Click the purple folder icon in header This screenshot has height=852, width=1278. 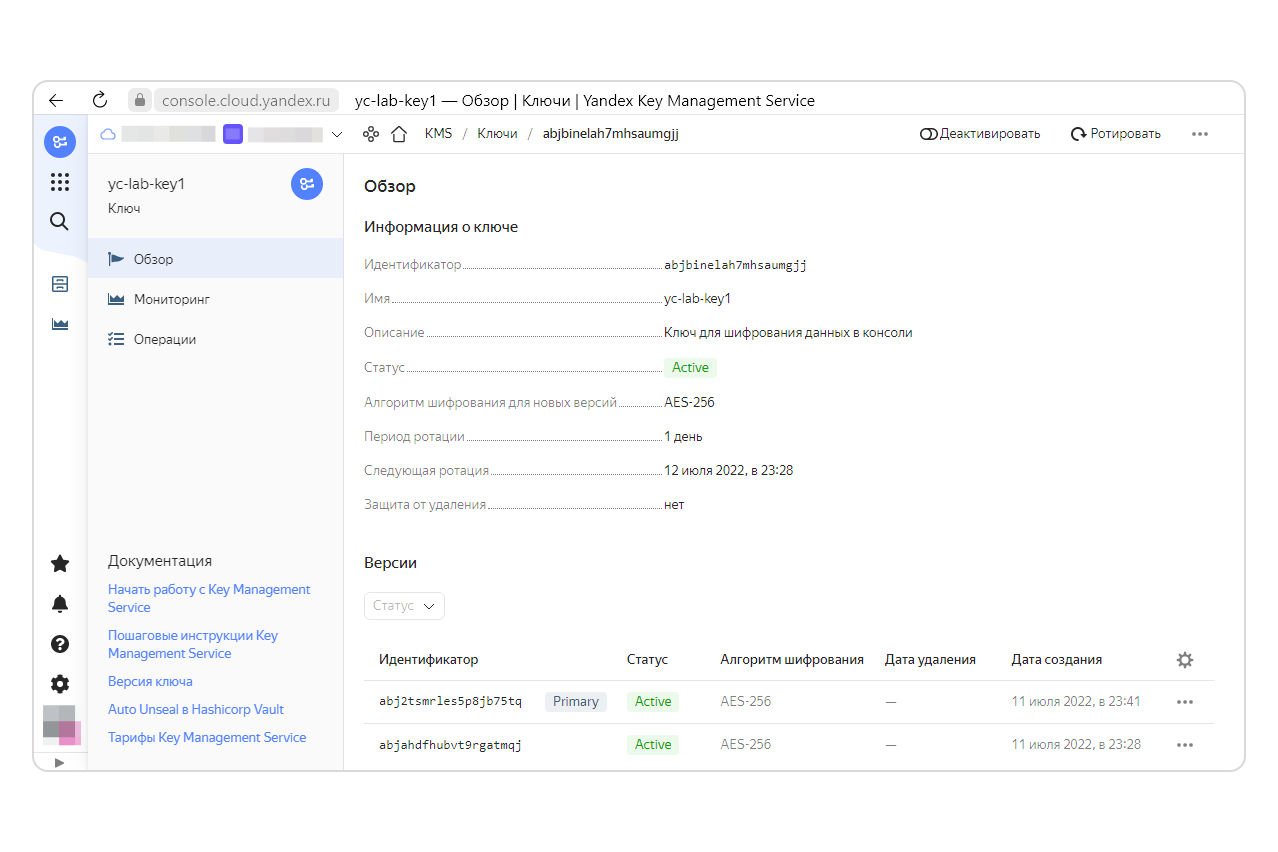coord(233,134)
